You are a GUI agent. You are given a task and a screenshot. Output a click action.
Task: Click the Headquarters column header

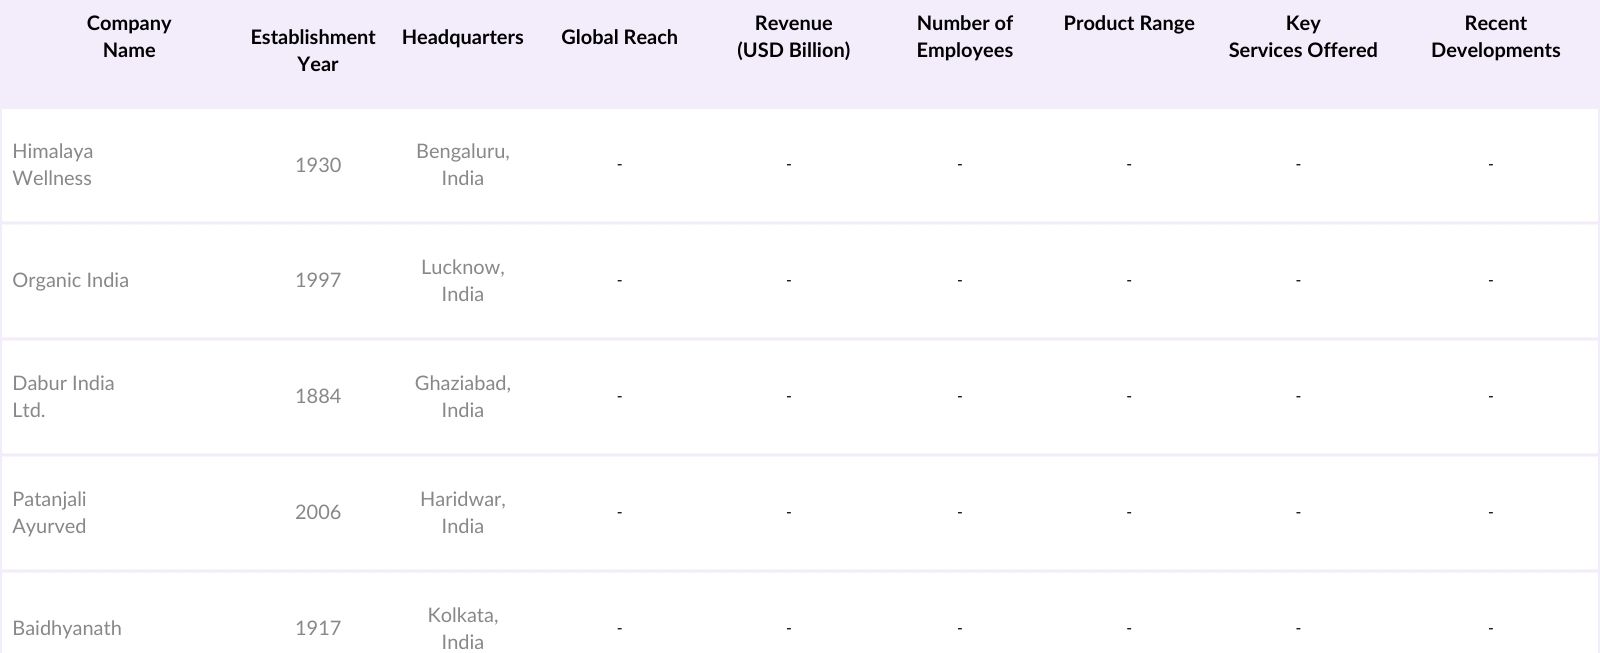coord(462,37)
